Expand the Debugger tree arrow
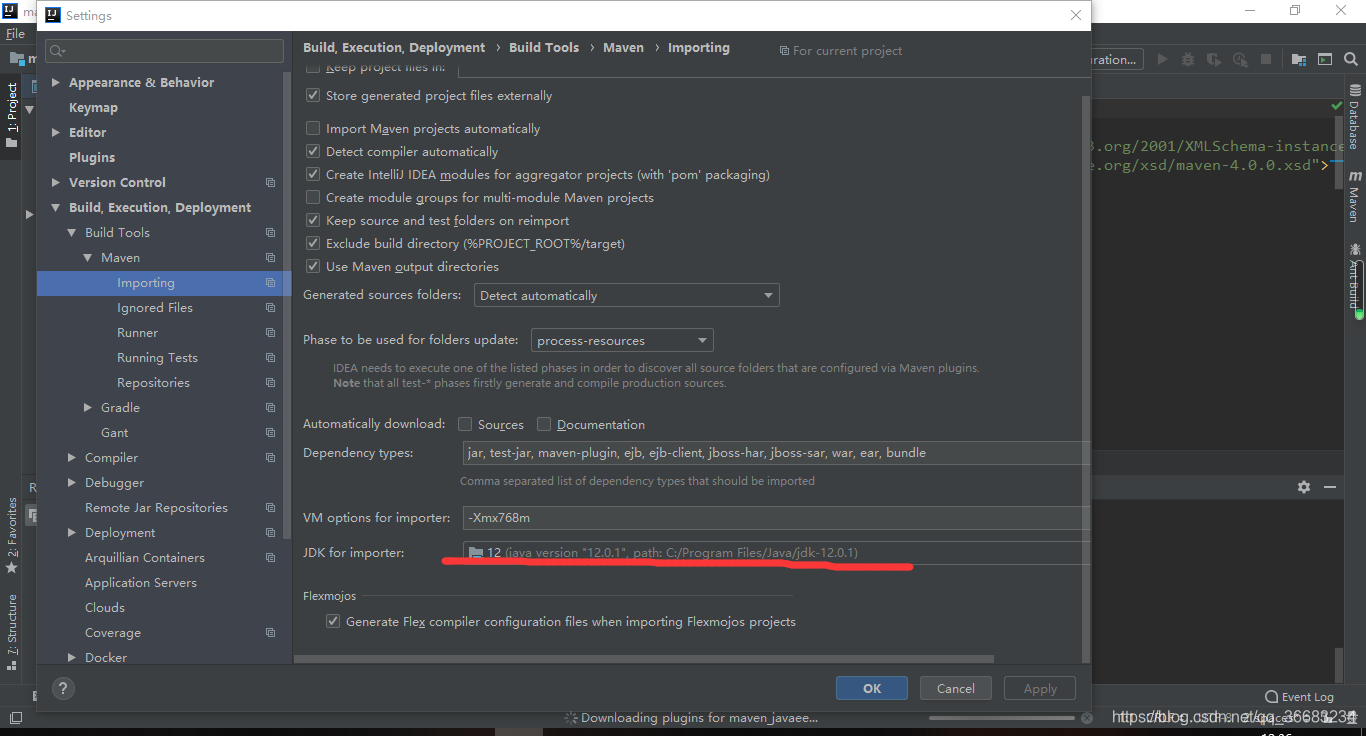 72,483
